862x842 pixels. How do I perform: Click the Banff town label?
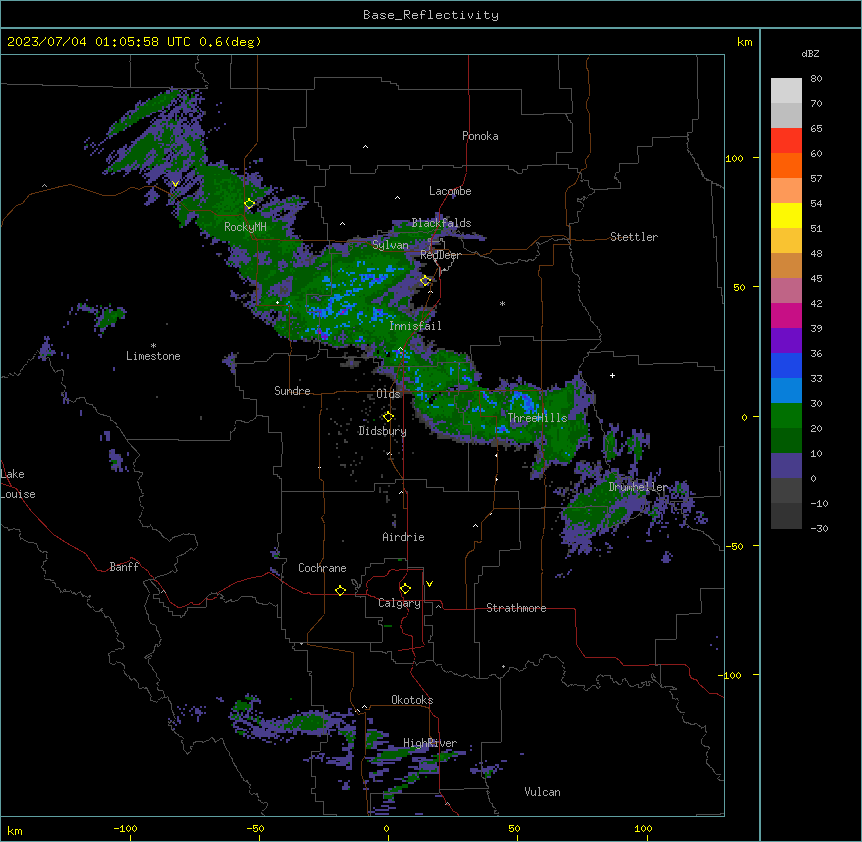tap(124, 567)
